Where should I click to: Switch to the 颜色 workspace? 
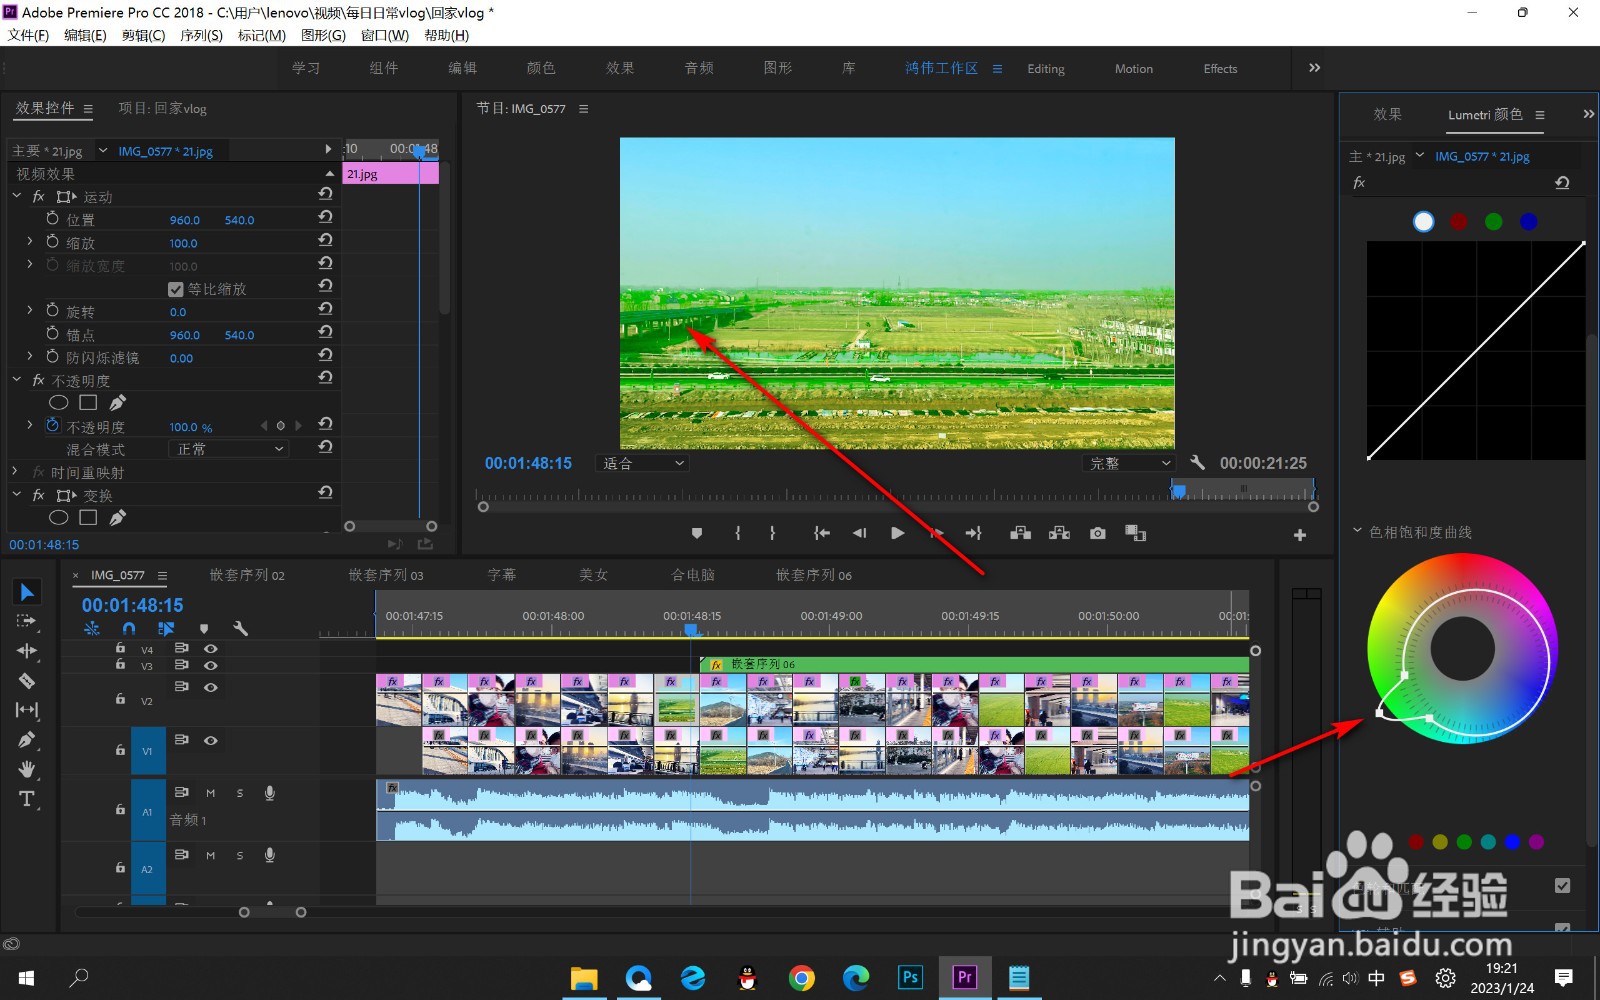(541, 68)
